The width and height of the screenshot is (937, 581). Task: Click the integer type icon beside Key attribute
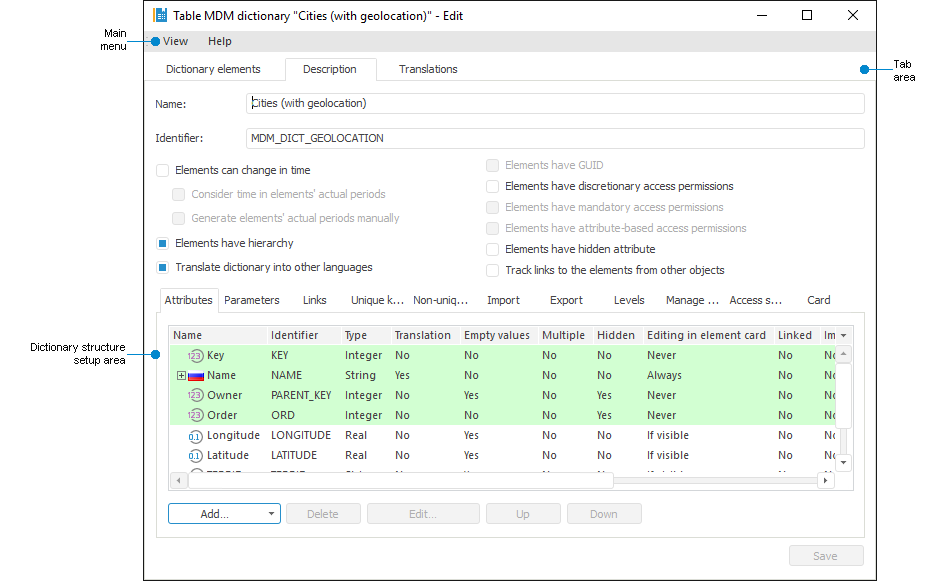[194, 355]
